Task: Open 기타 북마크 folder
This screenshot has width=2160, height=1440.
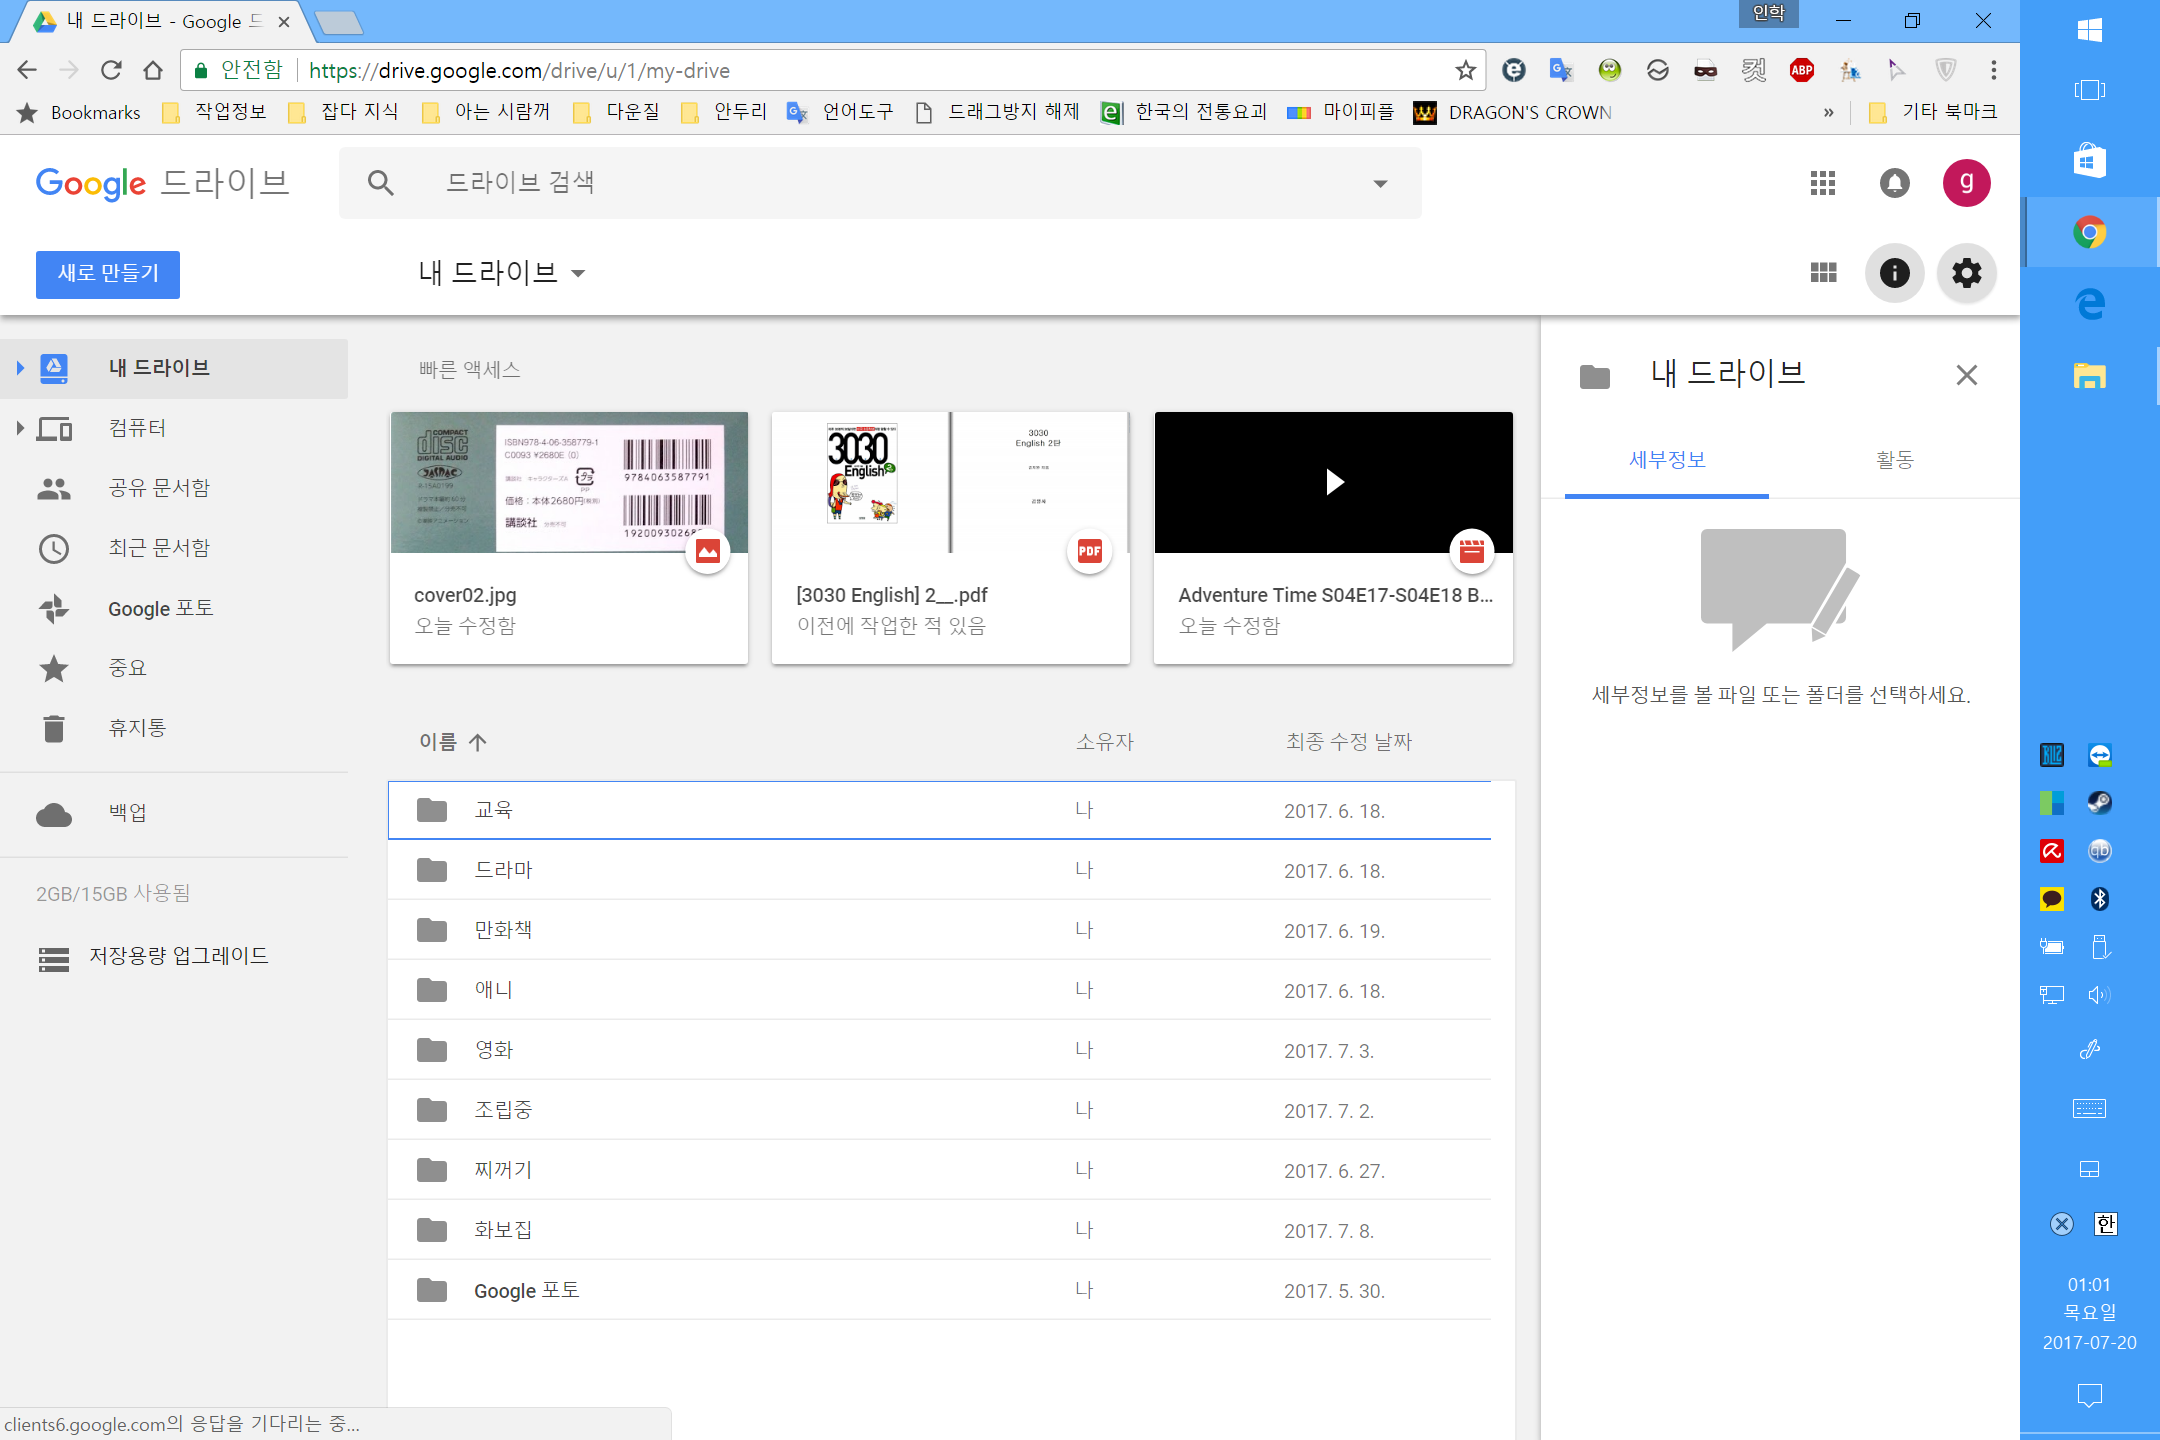Action: point(1932,112)
